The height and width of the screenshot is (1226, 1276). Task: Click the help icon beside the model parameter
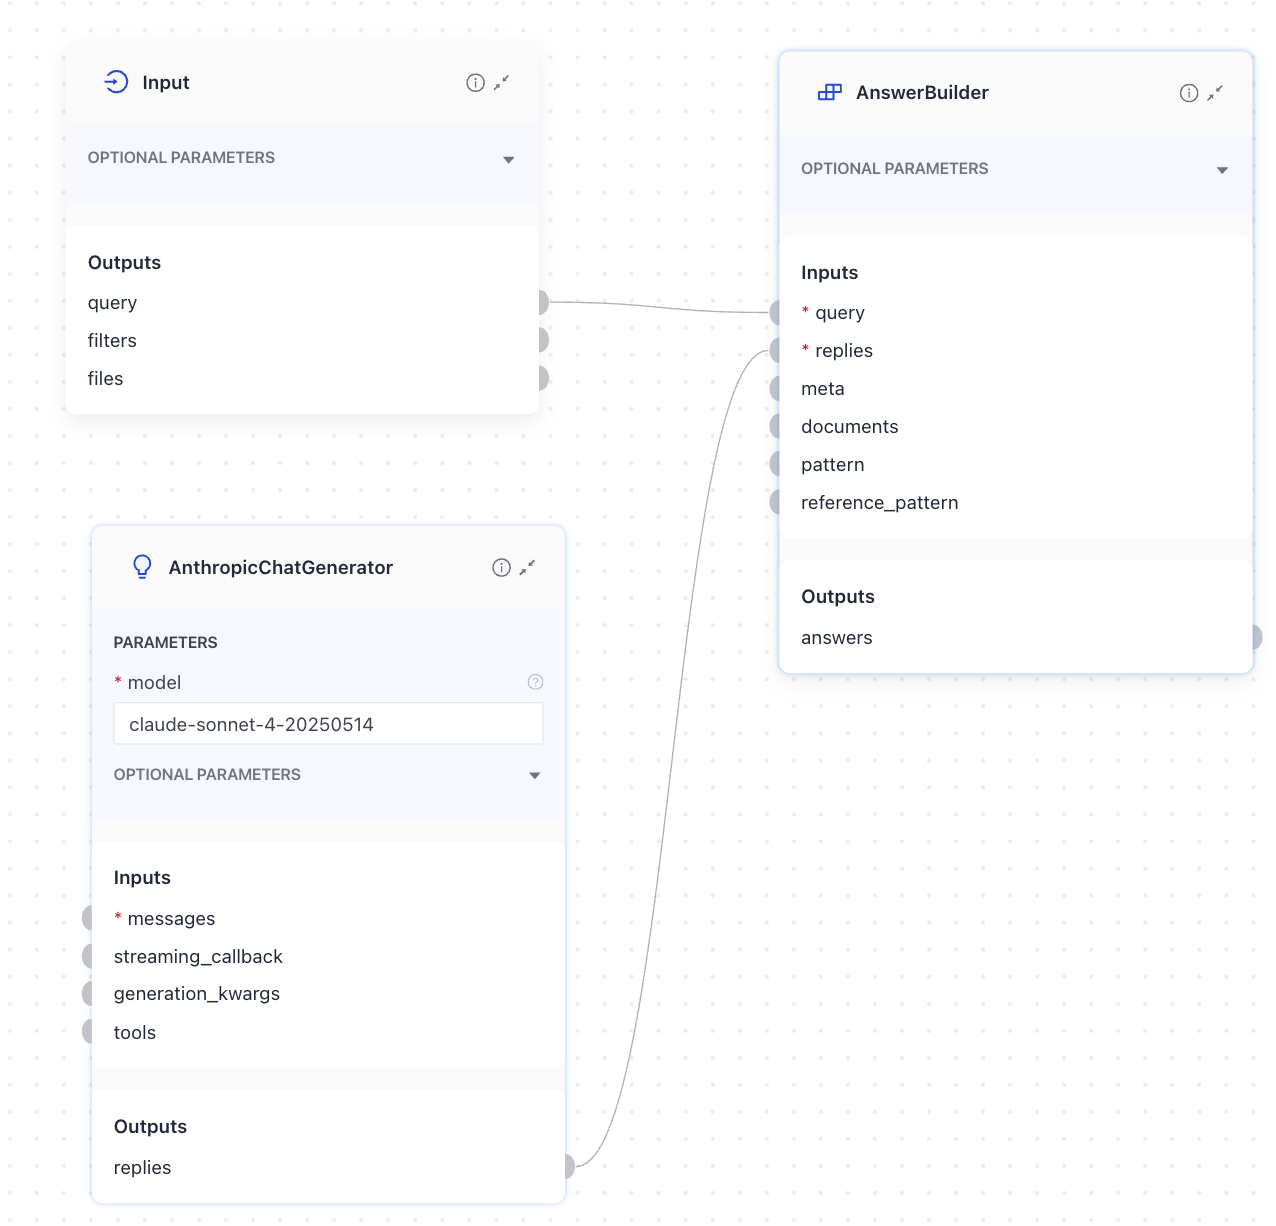point(535,682)
